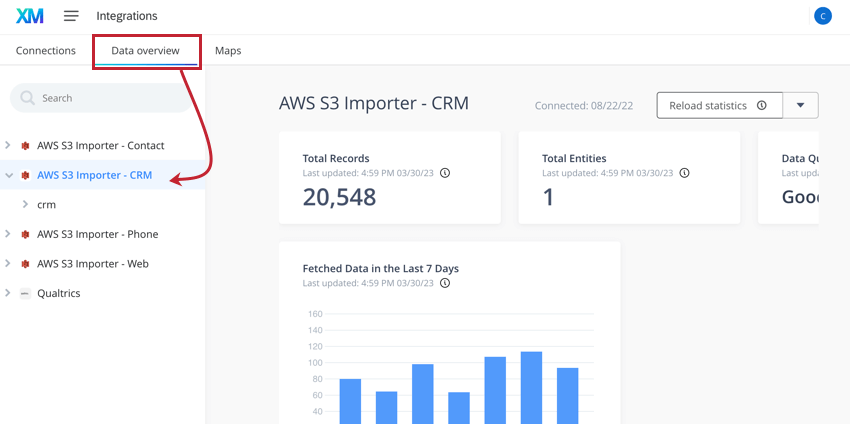Expand AWS S3 Importer - Phone node
Image resolution: width=850 pixels, height=424 pixels.
[x=8, y=234]
